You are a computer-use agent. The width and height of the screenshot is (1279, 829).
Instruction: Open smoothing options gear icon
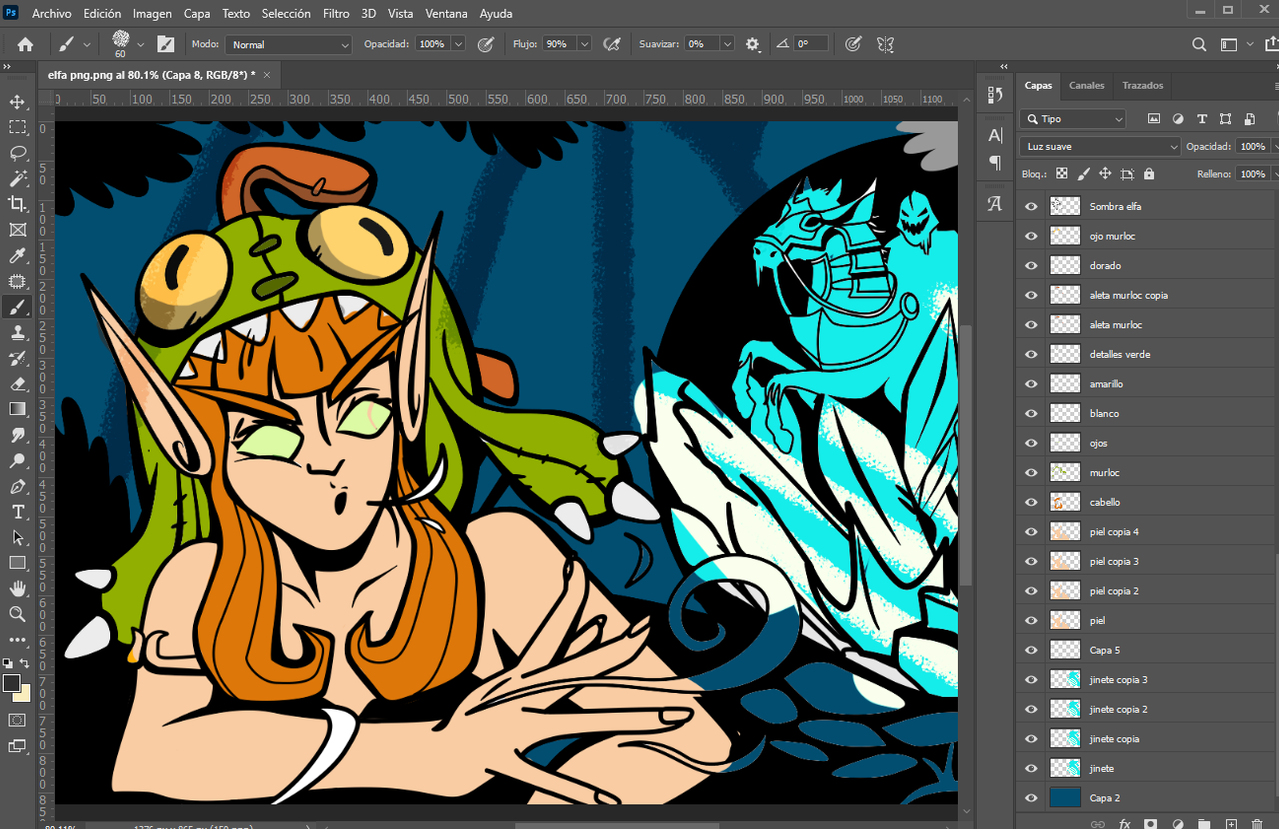coord(753,44)
